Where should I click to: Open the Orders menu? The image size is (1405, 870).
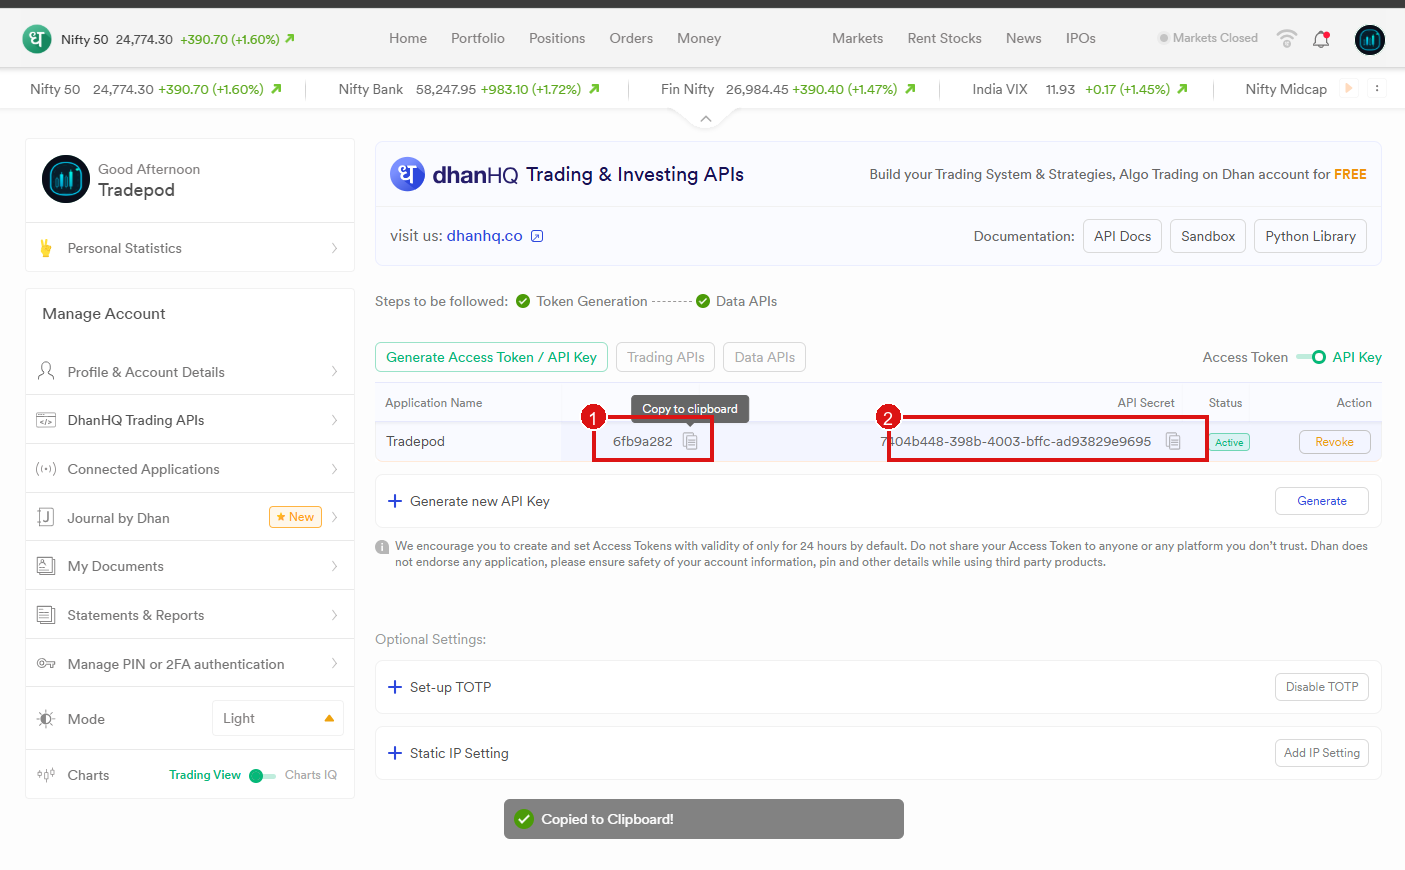(631, 39)
